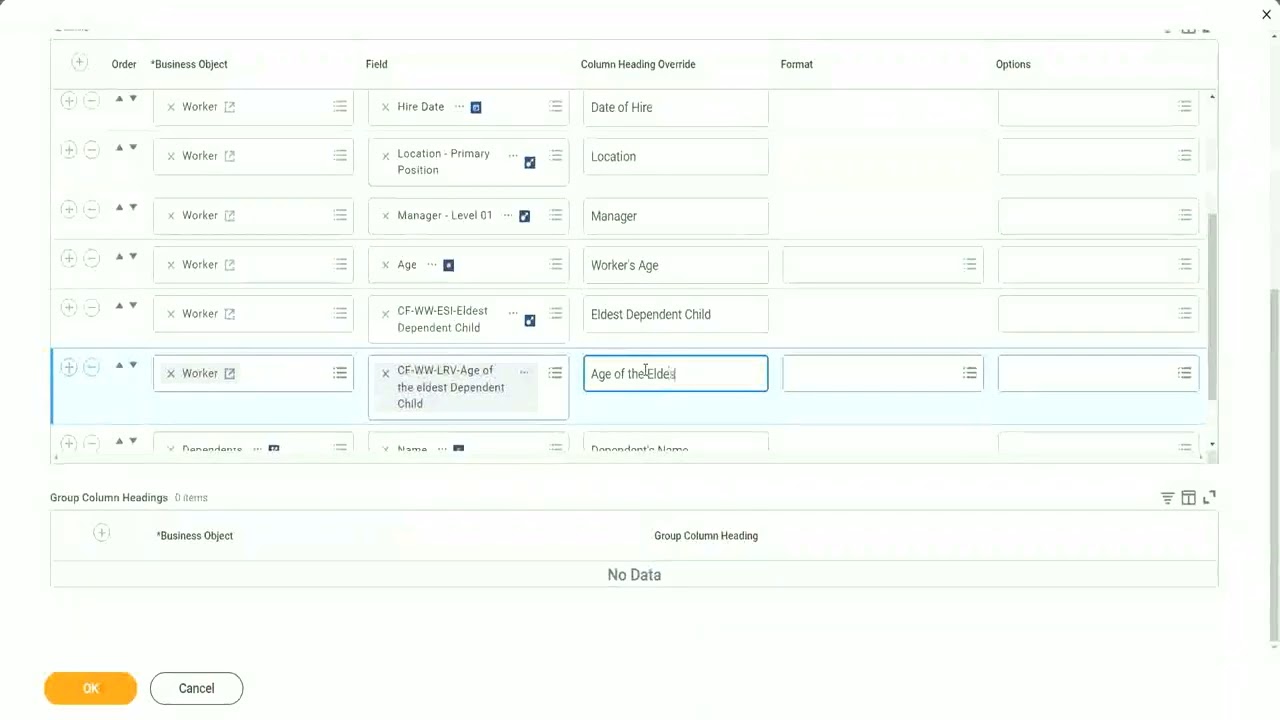1280x720 pixels.
Task: Remove the Age field value
Action: 386,265
